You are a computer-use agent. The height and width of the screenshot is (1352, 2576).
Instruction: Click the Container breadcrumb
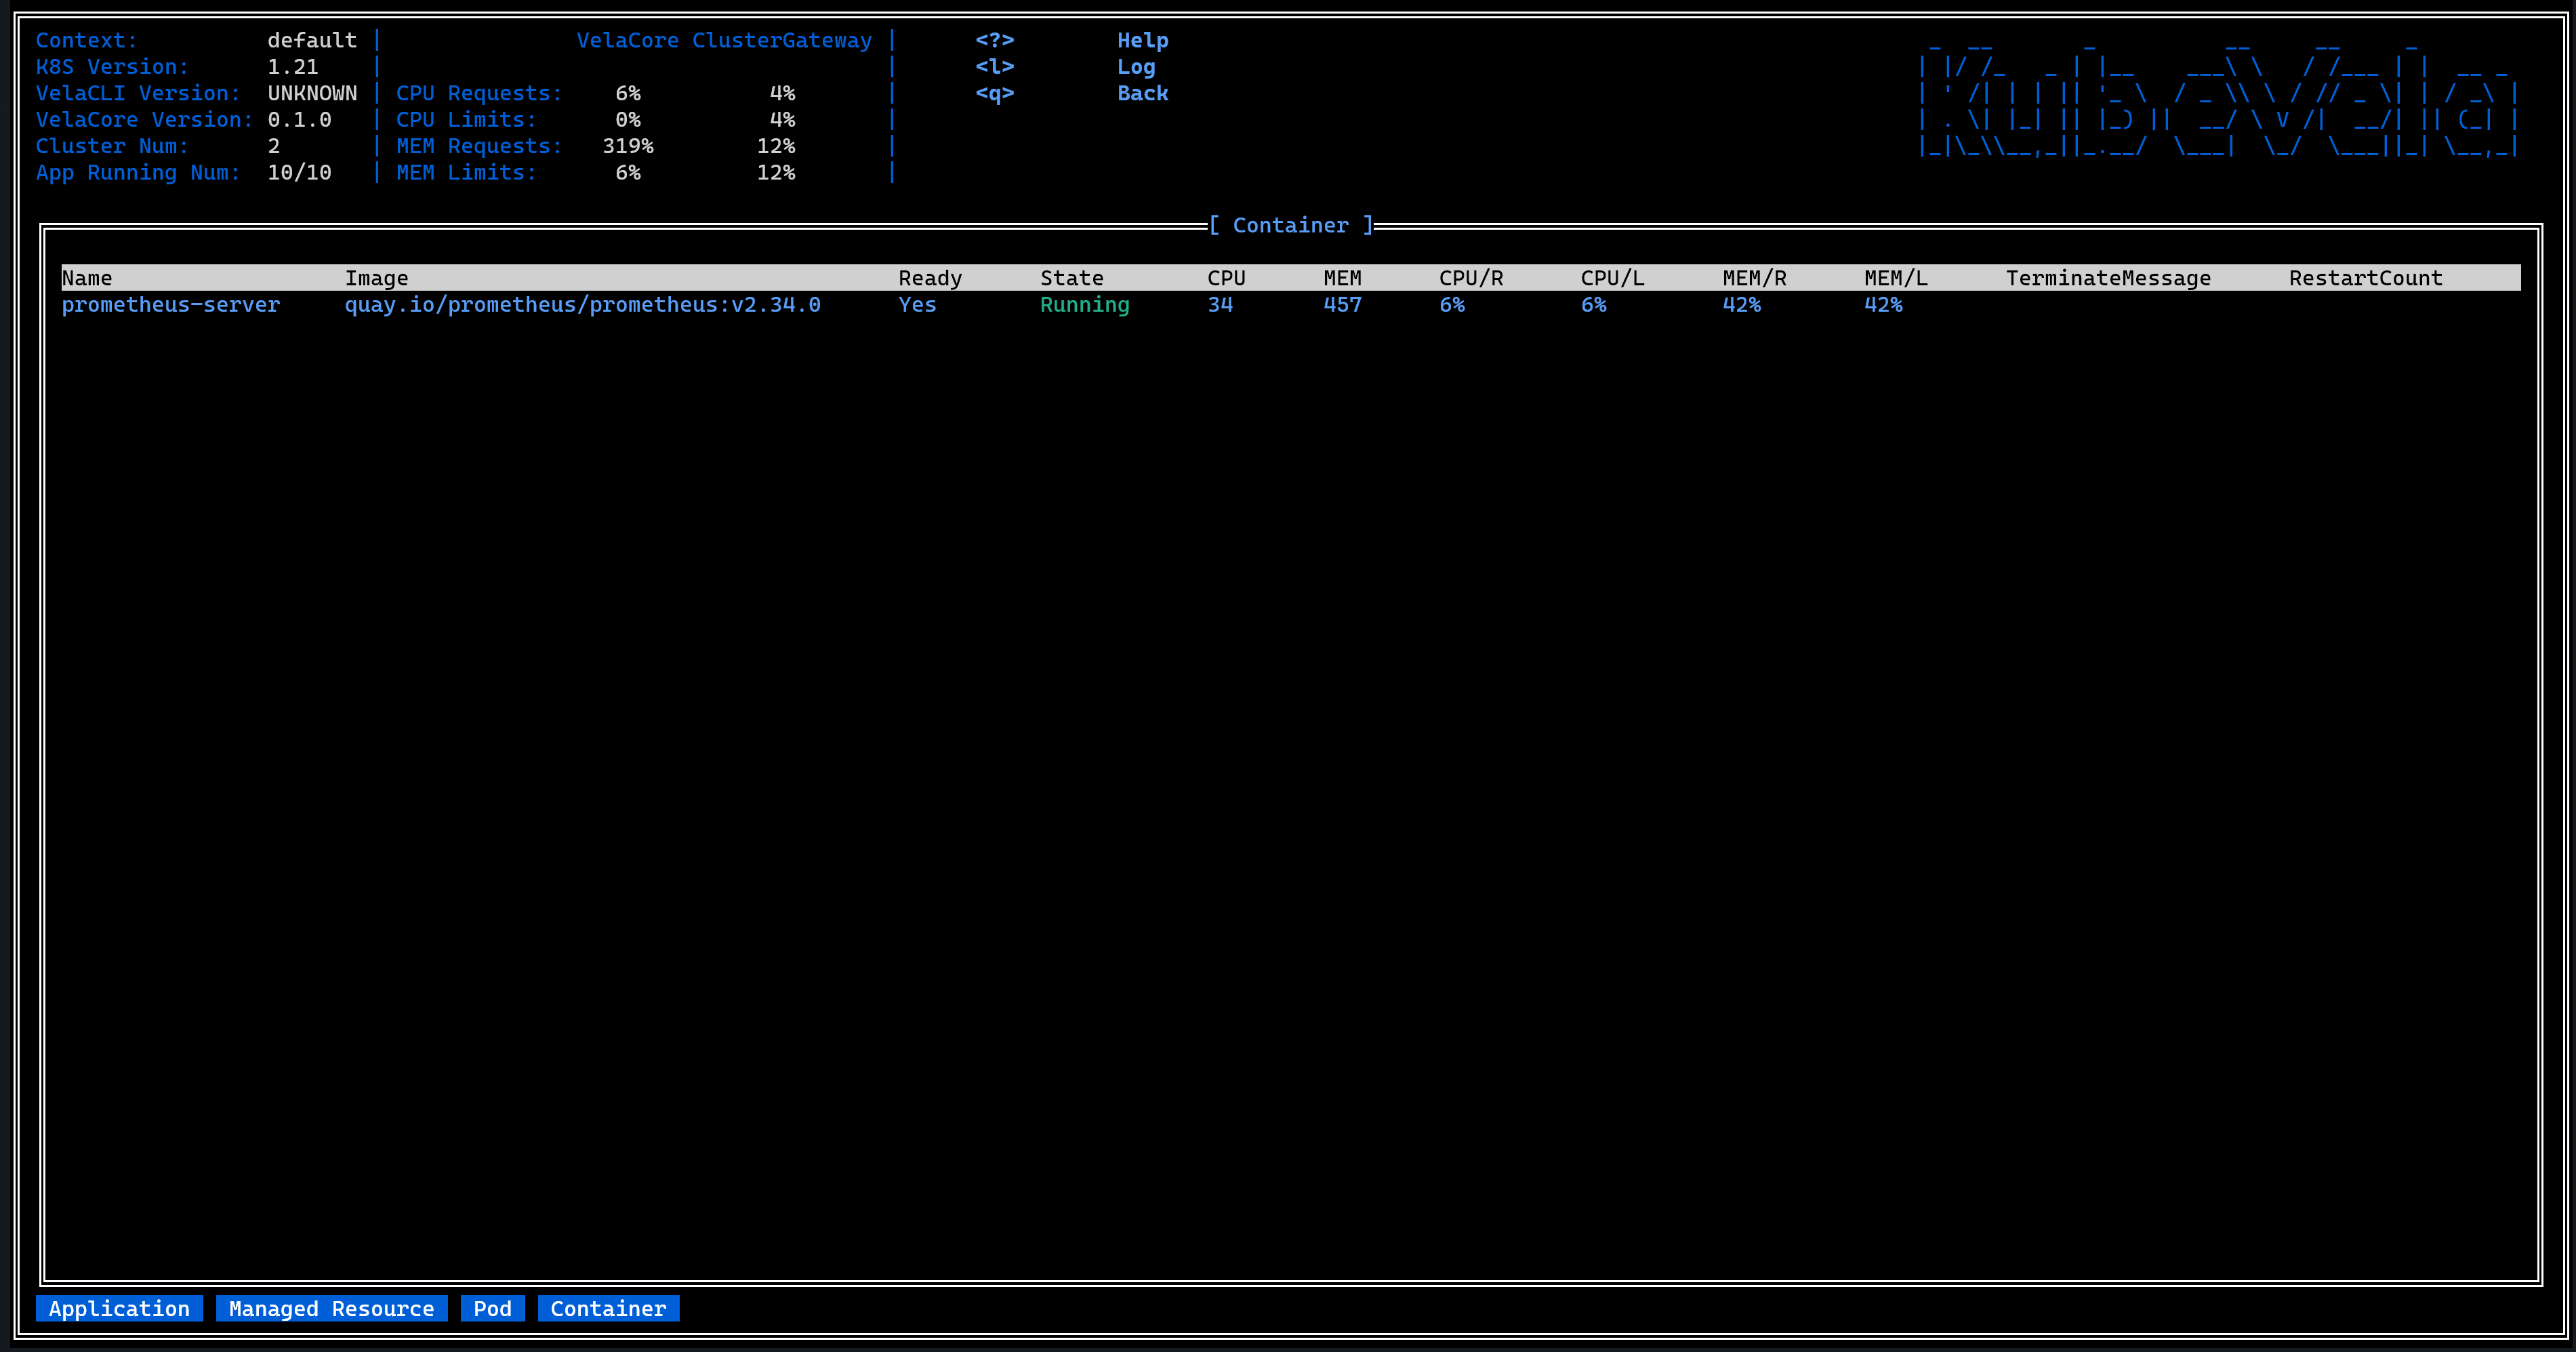tap(608, 1308)
